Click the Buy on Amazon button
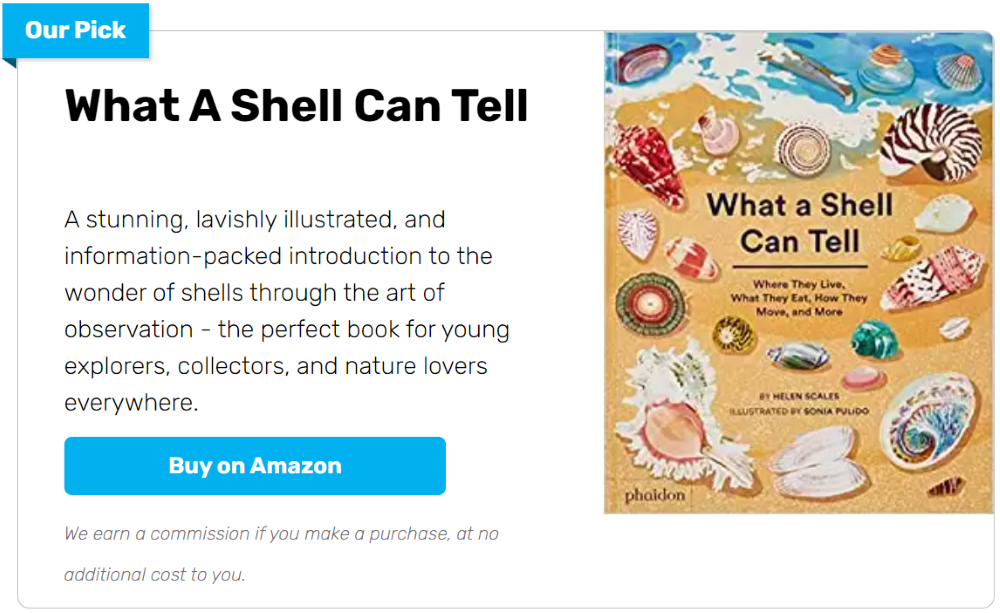The width and height of the screenshot is (1000, 613). click(x=254, y=466)
